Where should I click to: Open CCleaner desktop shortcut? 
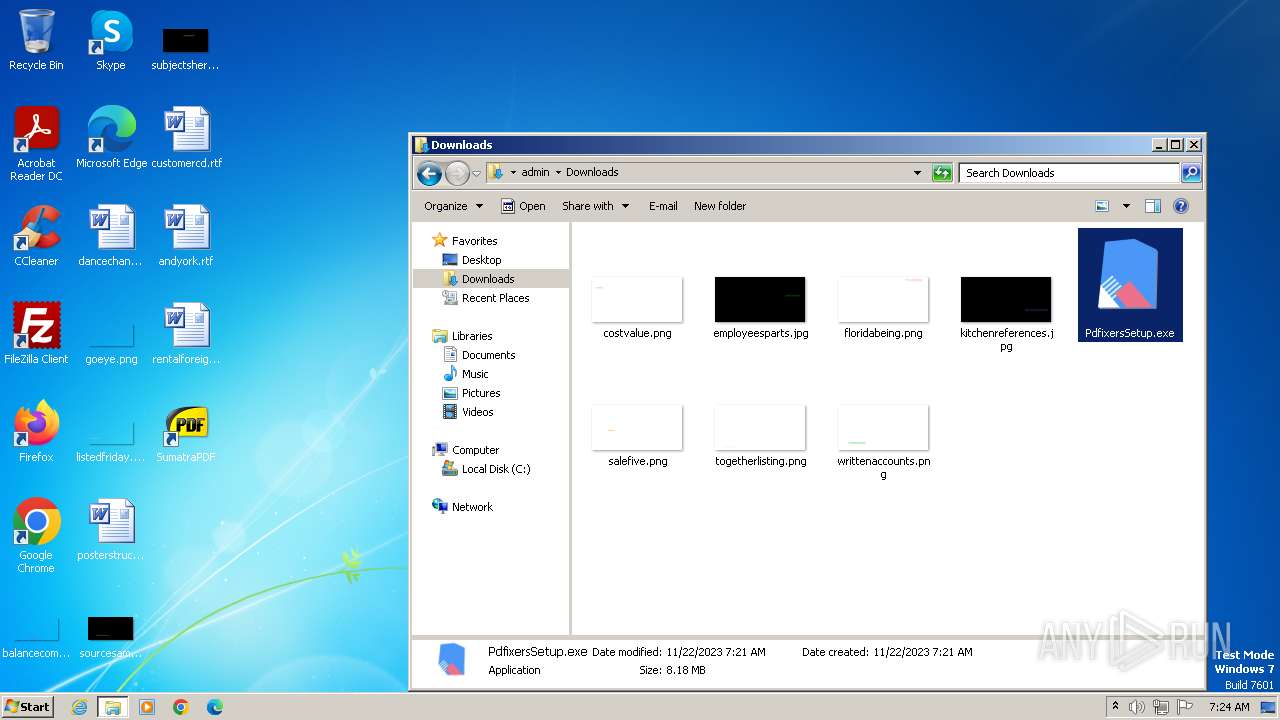(x=36, y=236)
